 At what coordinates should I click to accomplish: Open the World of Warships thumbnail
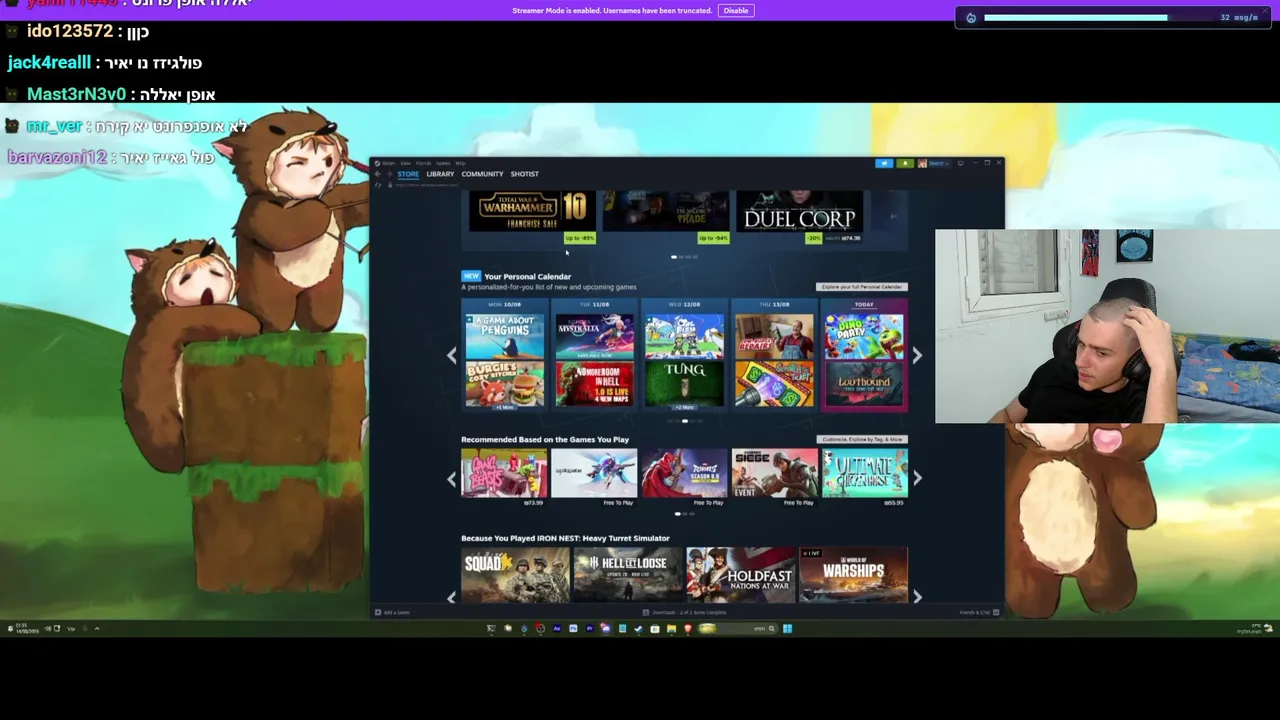(x=854, y=575)
